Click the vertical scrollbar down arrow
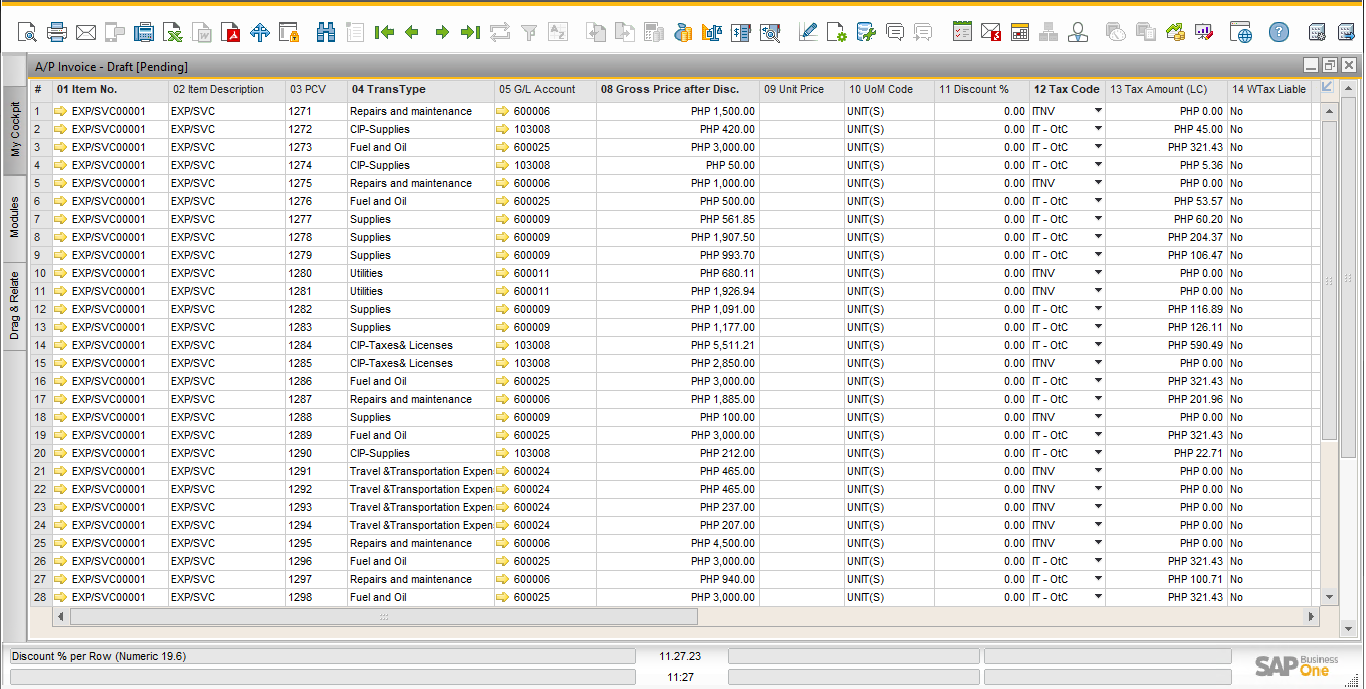This screenshot has height=689, width=1366. click(1329, 597)
